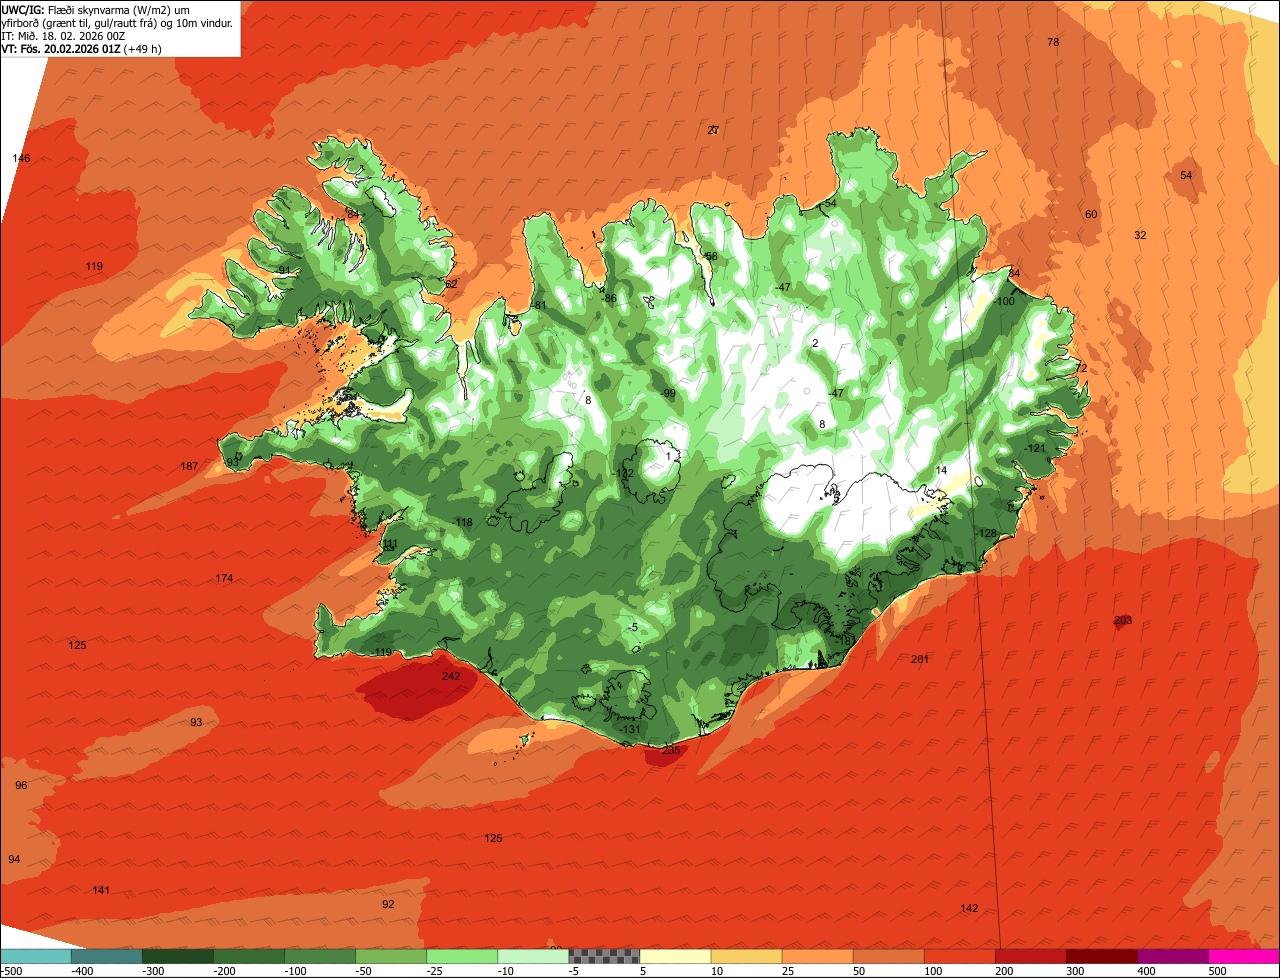1280x978 pixels.
Task: Select the 142 value in the southeast ocean
Action: pyautogui.click(x=969, y=908)
